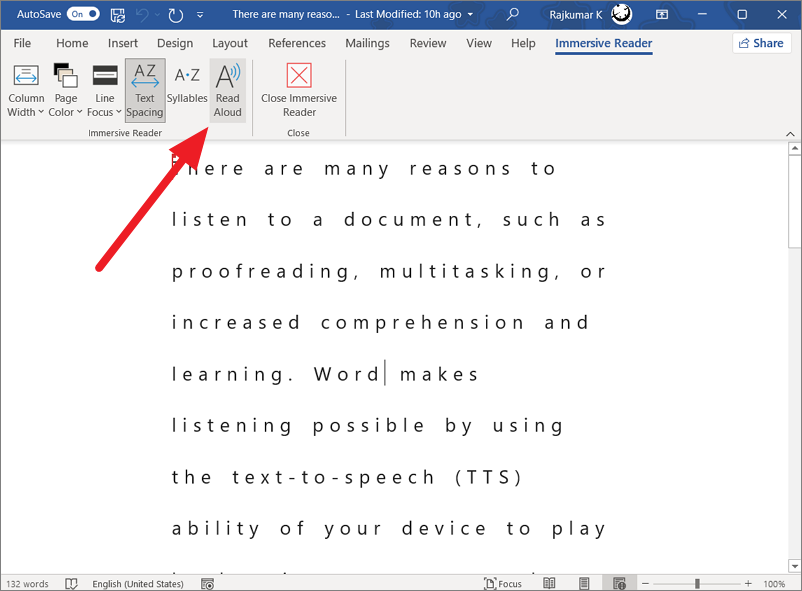Open the Ribbon Display Options button
The image size is (802, 591).
tap(662, 15)
